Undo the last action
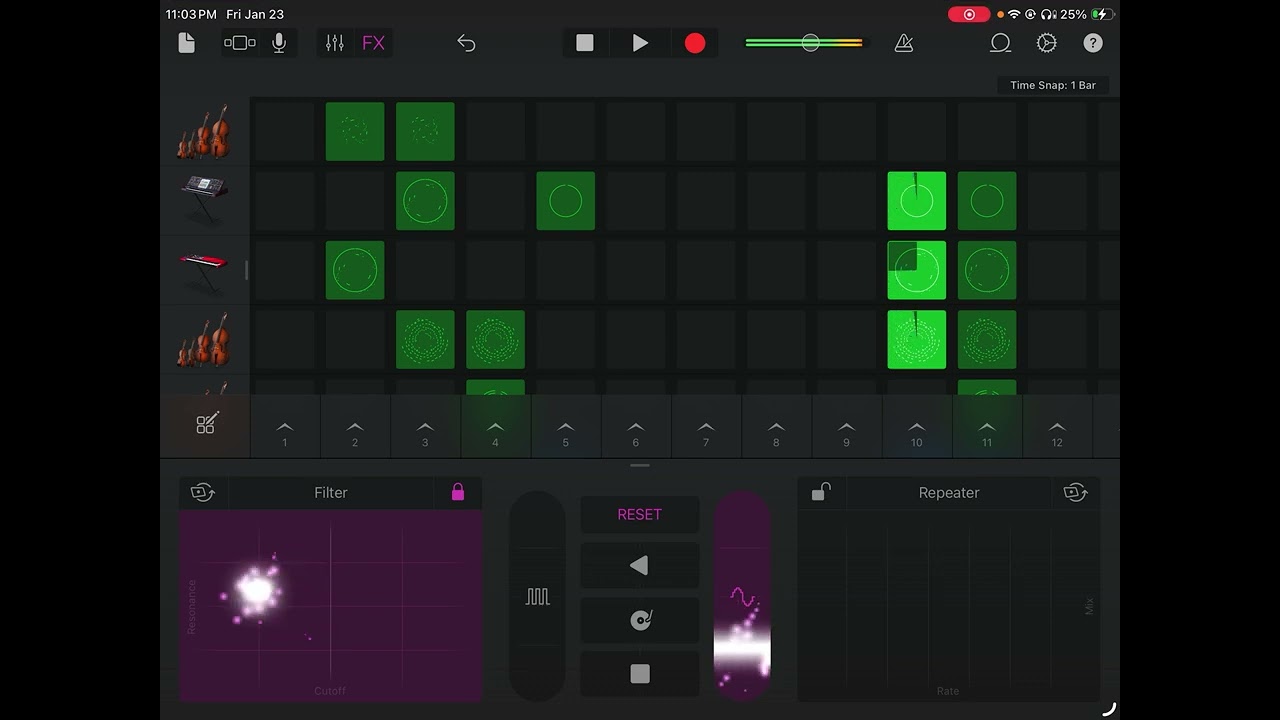1280x720 pixels. (466, 43)
